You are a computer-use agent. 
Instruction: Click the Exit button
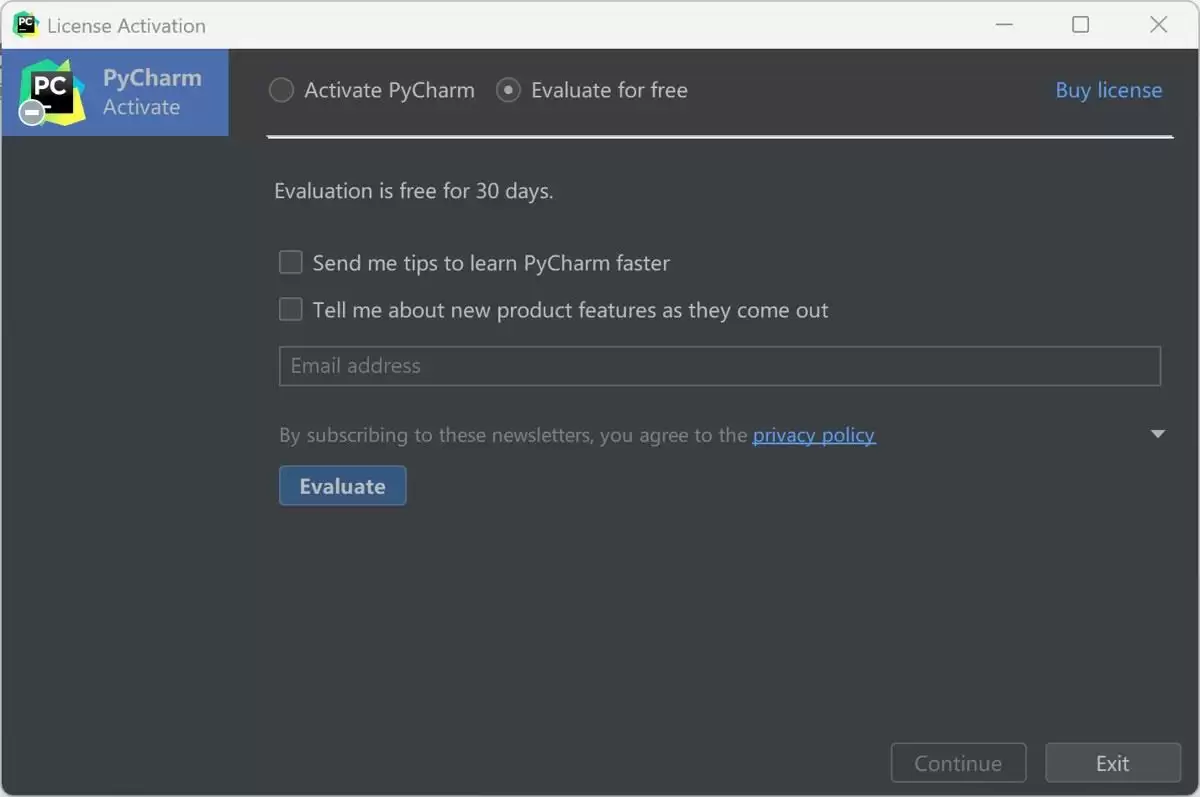coord(1113,763)
